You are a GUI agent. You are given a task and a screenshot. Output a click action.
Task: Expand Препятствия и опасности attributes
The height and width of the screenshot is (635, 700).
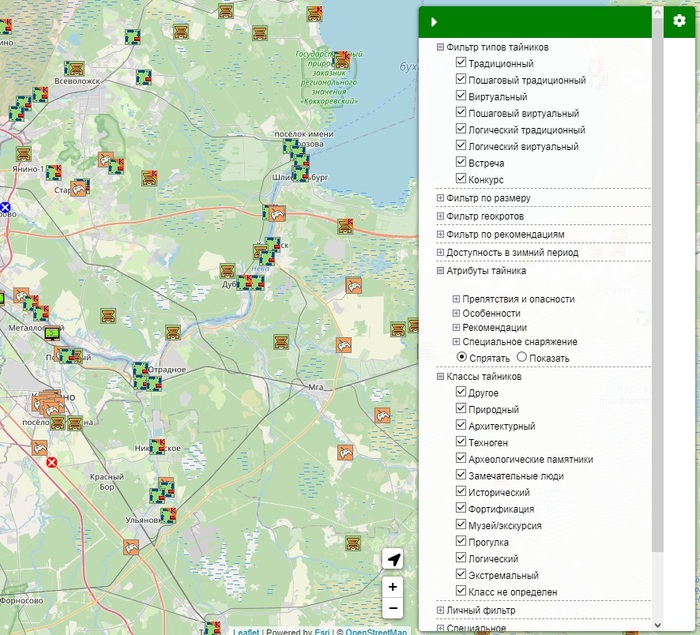[456, 299]
